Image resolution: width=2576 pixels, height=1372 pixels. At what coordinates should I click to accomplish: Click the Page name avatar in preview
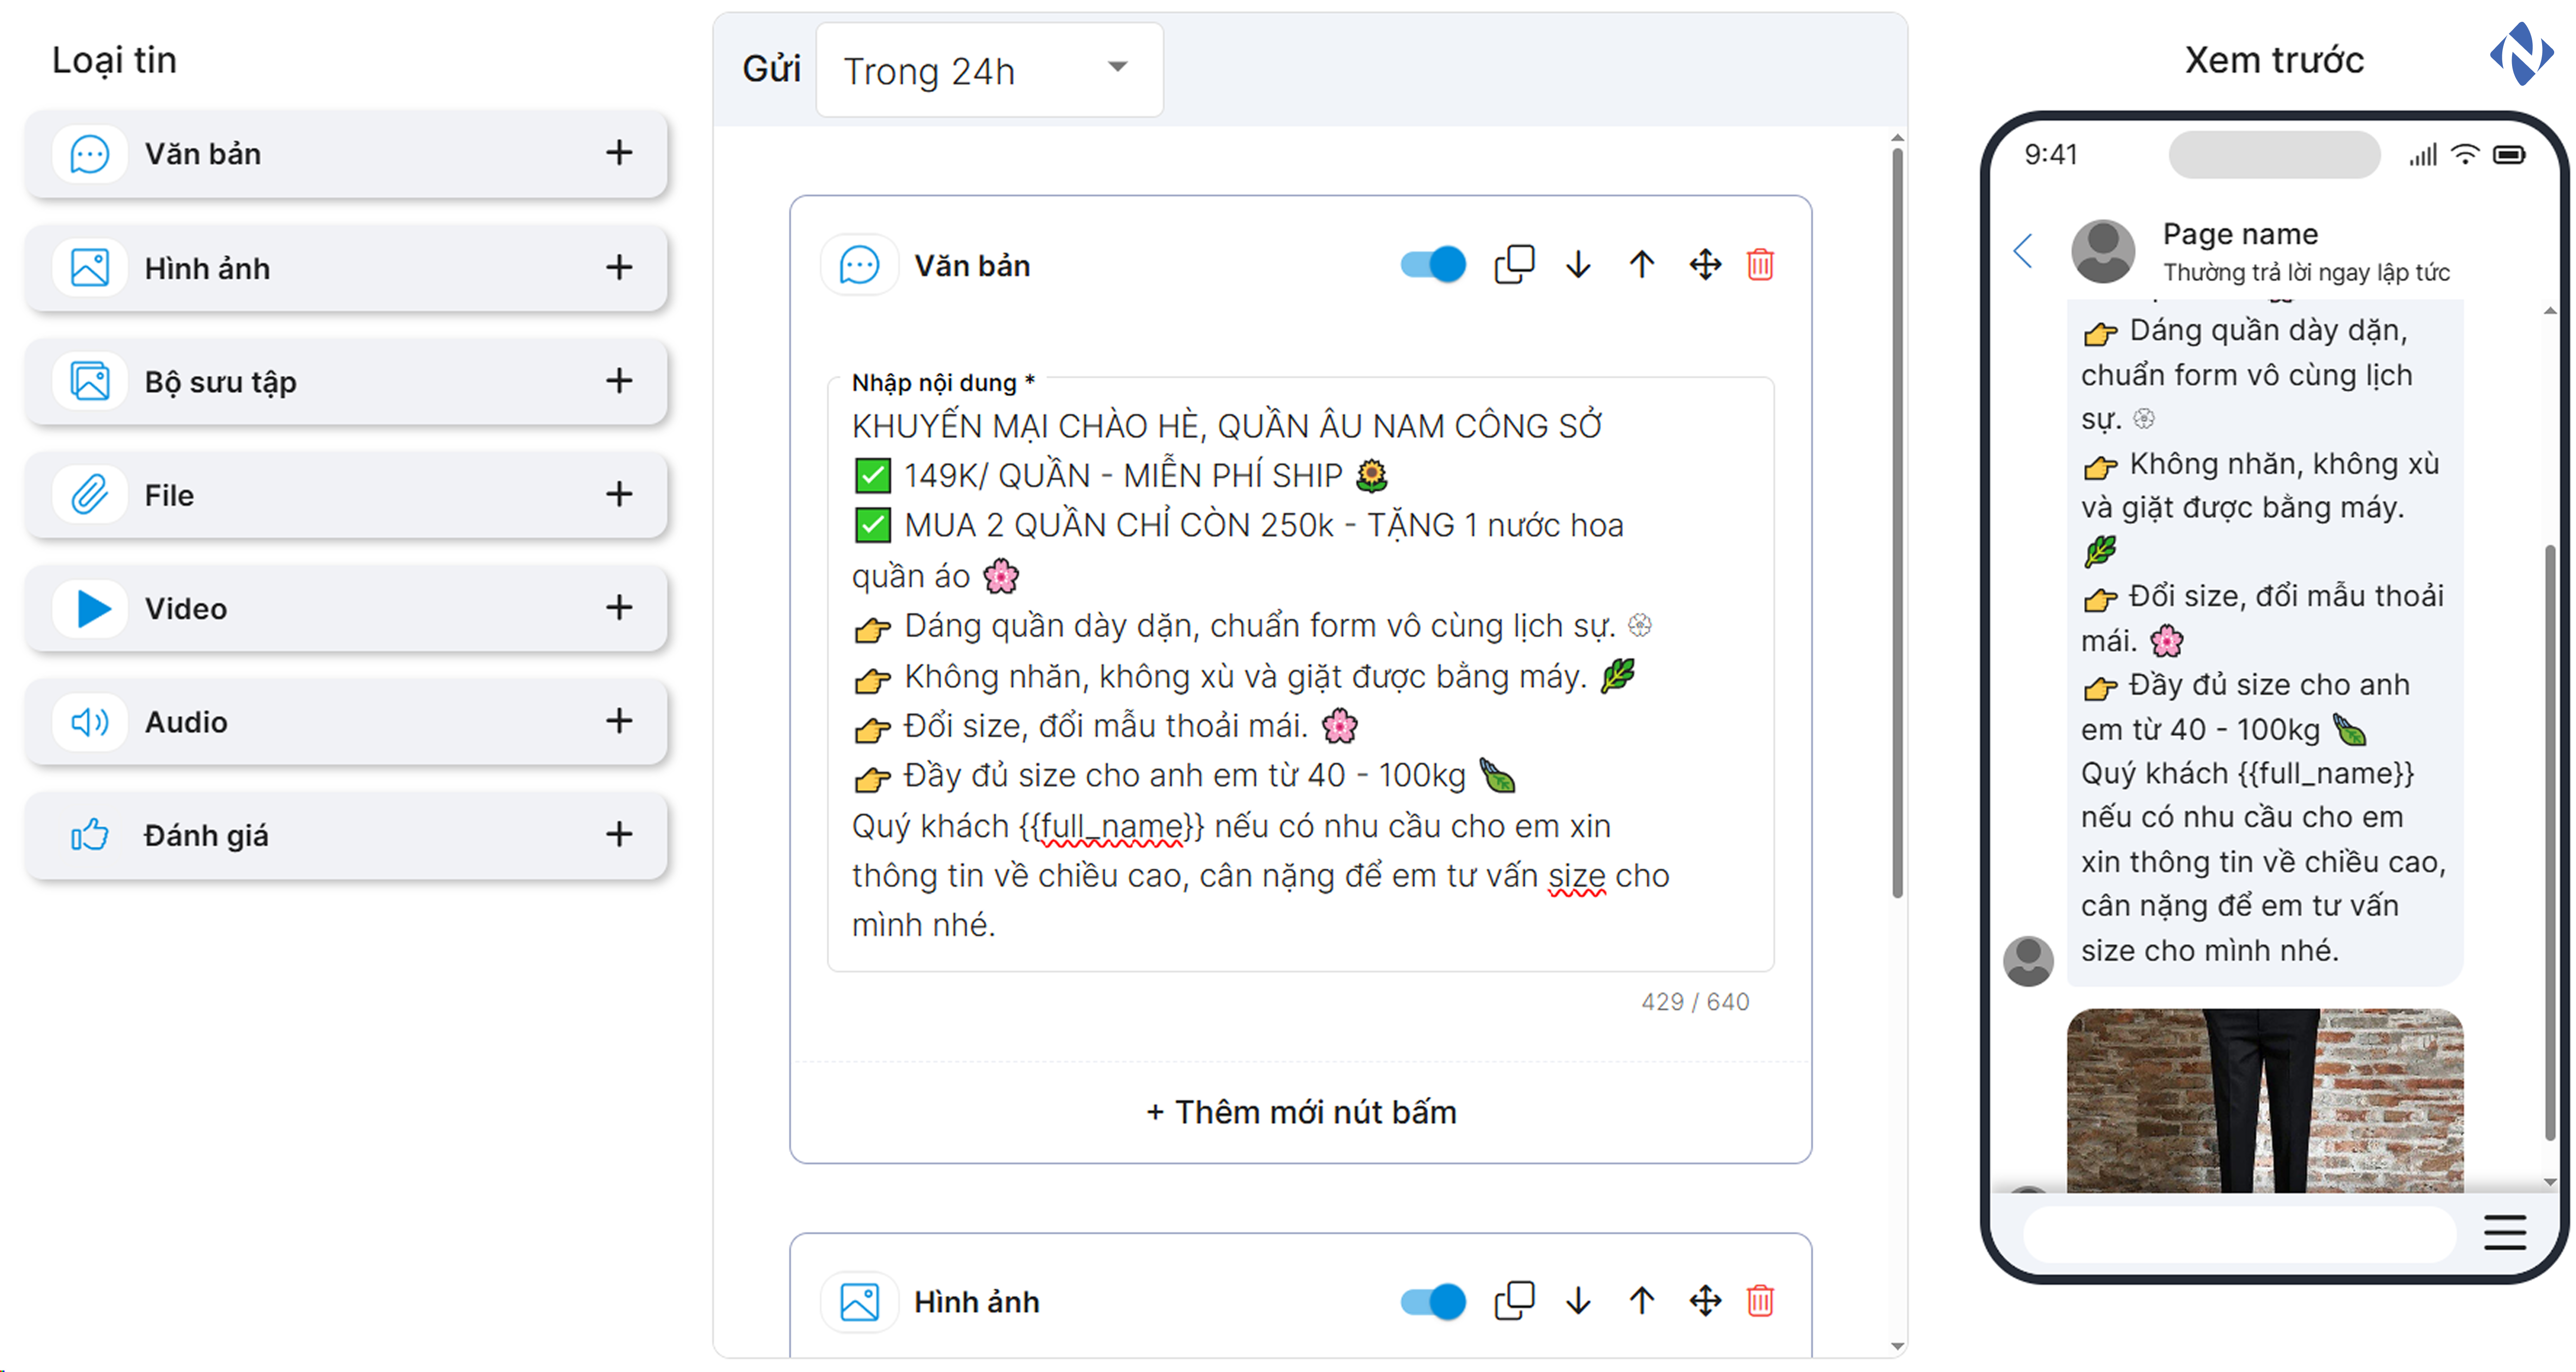pyautogui.click(x=2102, y=251)
